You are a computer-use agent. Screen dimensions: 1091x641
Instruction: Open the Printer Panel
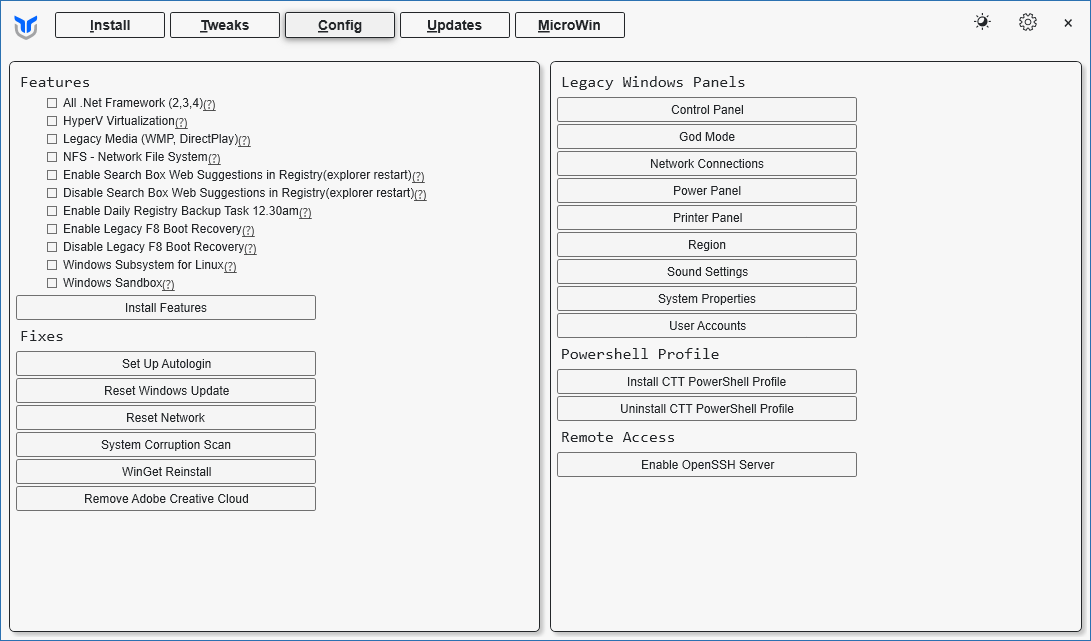point(707,218)
